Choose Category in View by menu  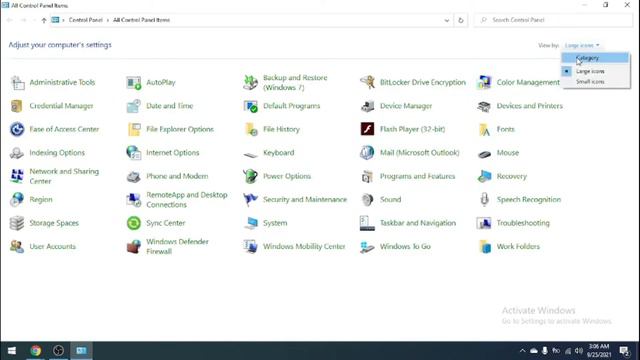click(x=595, y=58)
